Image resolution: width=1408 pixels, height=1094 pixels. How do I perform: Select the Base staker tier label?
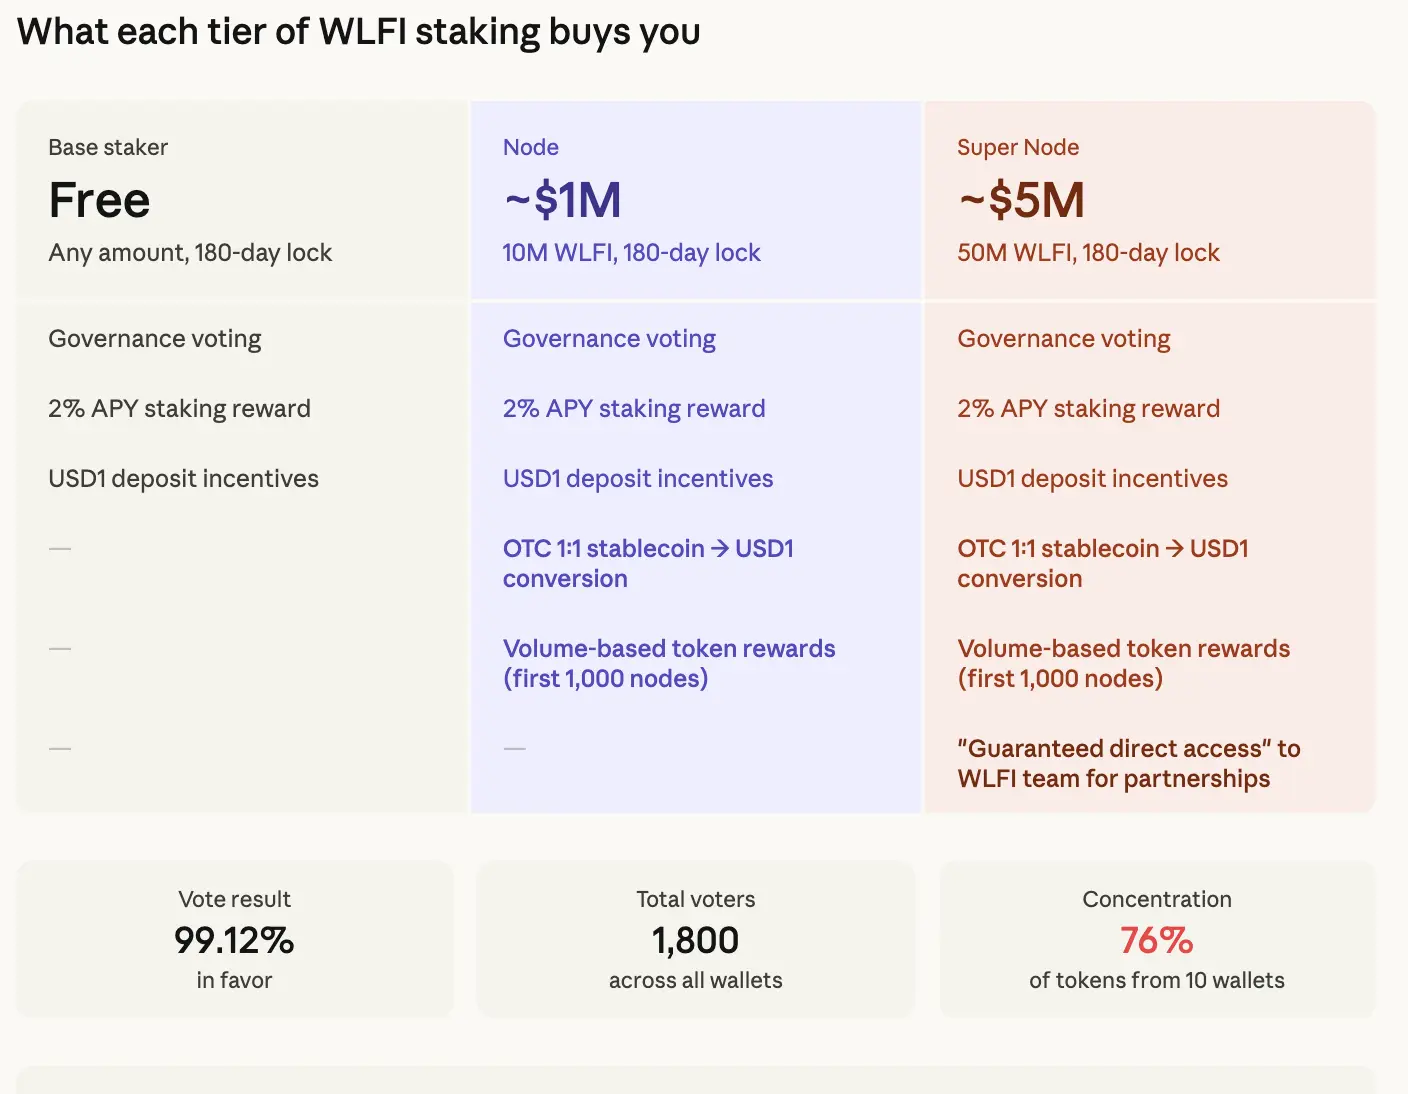click(108, 147)
